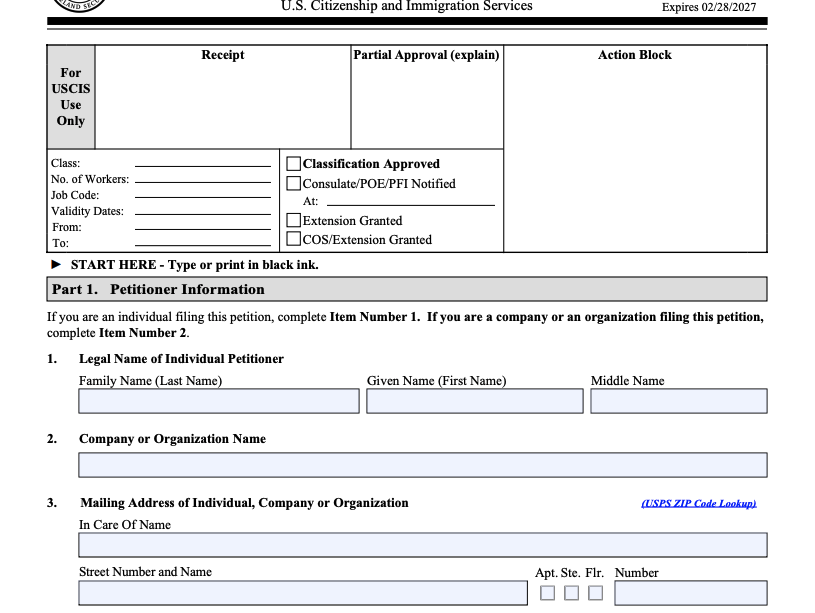This screenshot has width=815, height=613.
Task: Click the 'START HERE' instruction text
Action: 194,265
